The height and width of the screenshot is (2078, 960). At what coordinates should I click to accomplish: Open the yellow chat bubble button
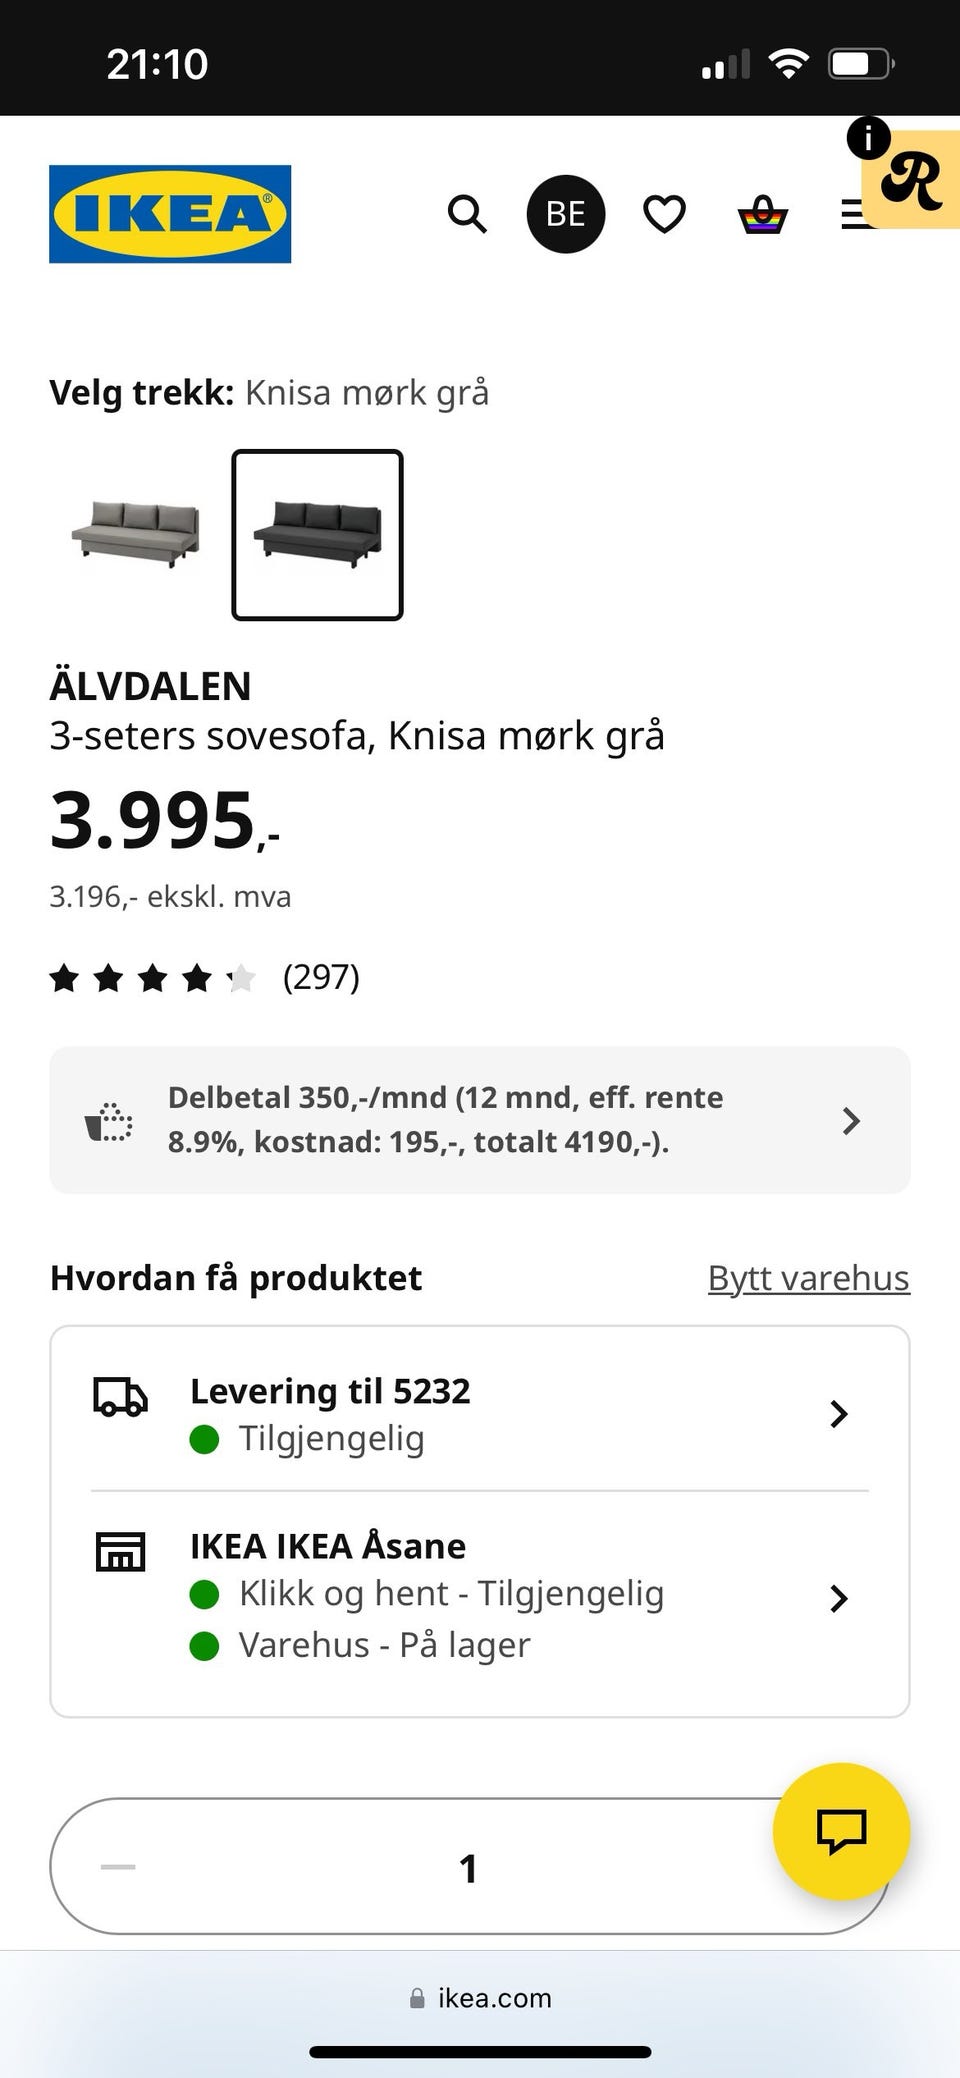(x=841, y=1831)
